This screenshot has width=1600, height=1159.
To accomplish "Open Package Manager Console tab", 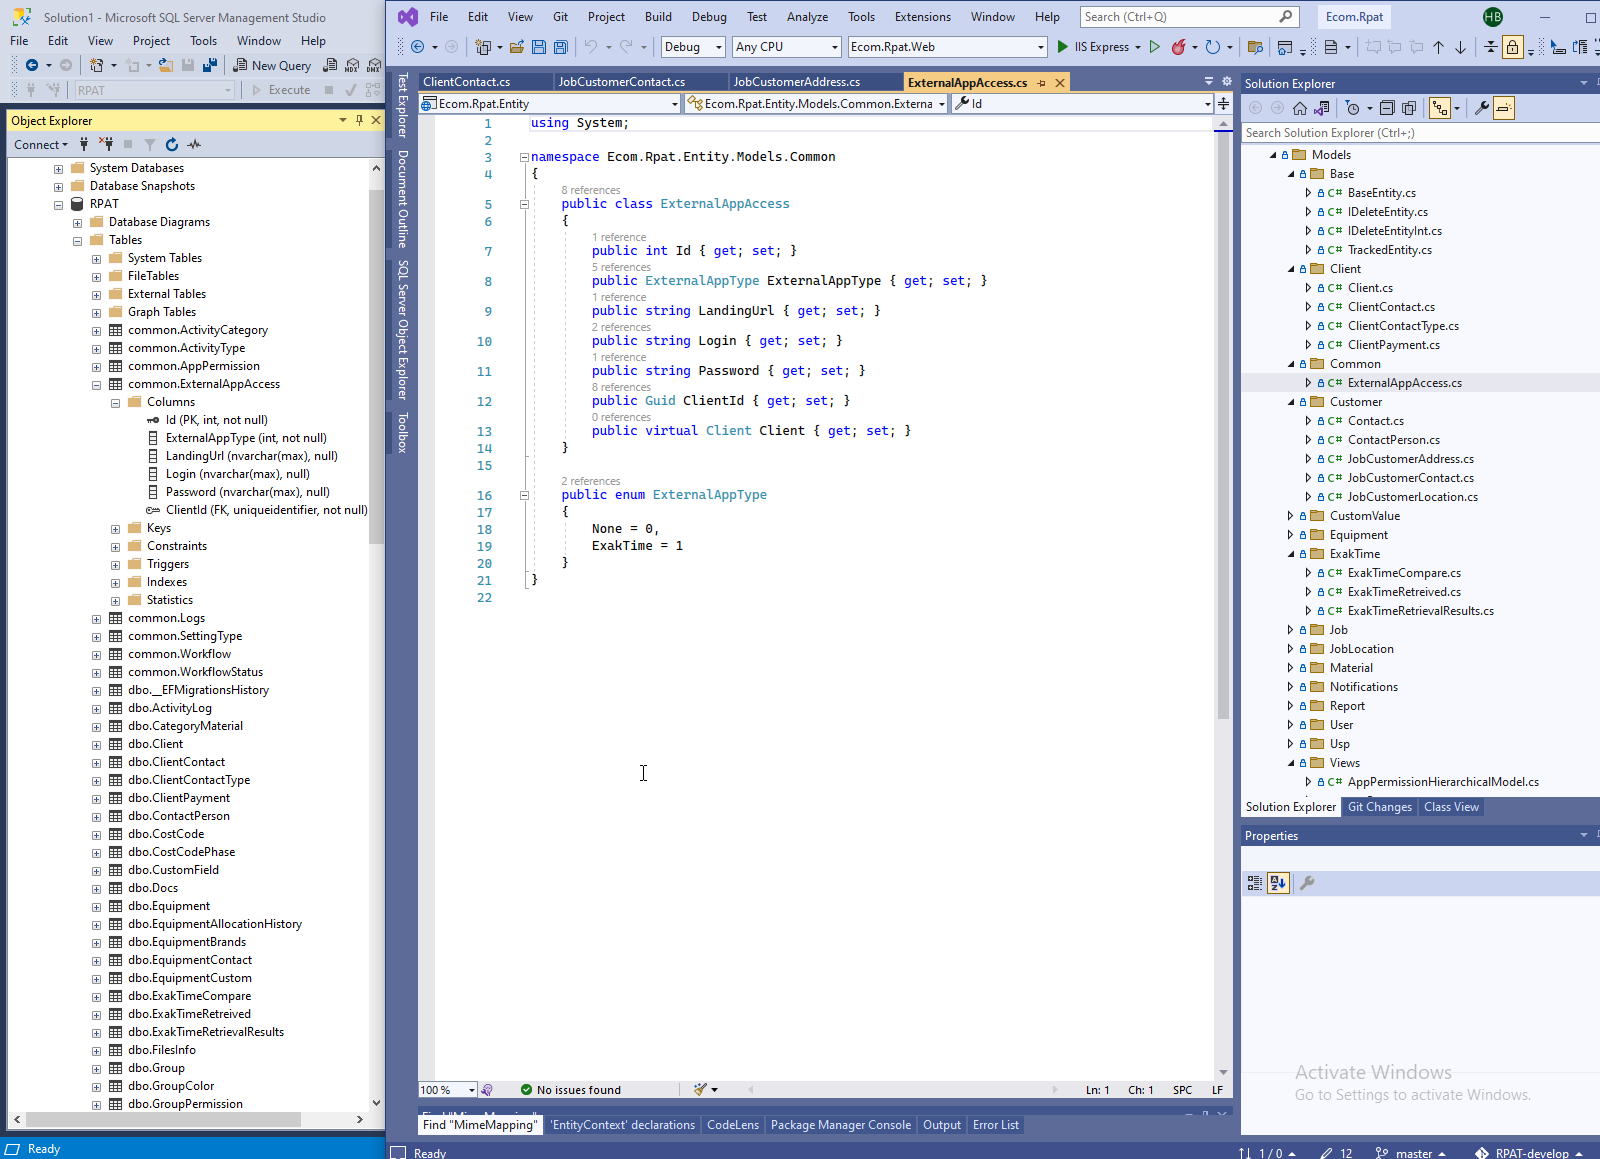I will (x=841, y=1125).
